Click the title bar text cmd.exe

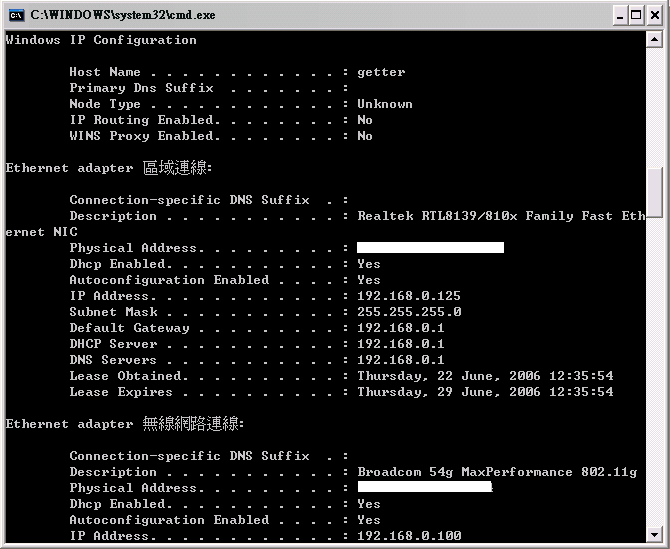coord(123,15)
